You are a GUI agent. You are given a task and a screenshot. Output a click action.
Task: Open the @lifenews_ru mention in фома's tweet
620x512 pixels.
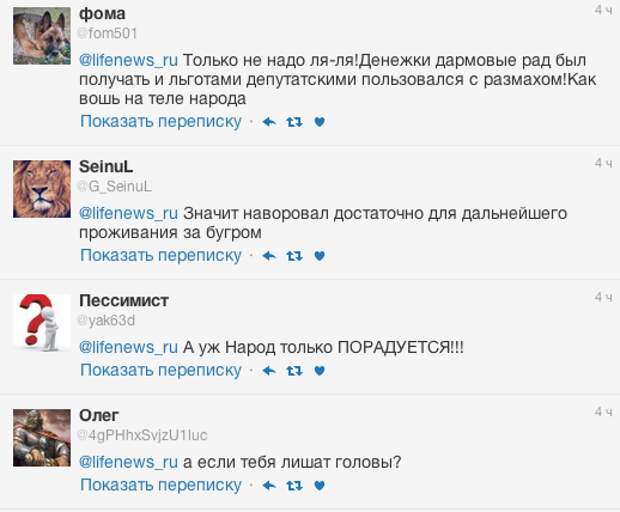[128, 59]
